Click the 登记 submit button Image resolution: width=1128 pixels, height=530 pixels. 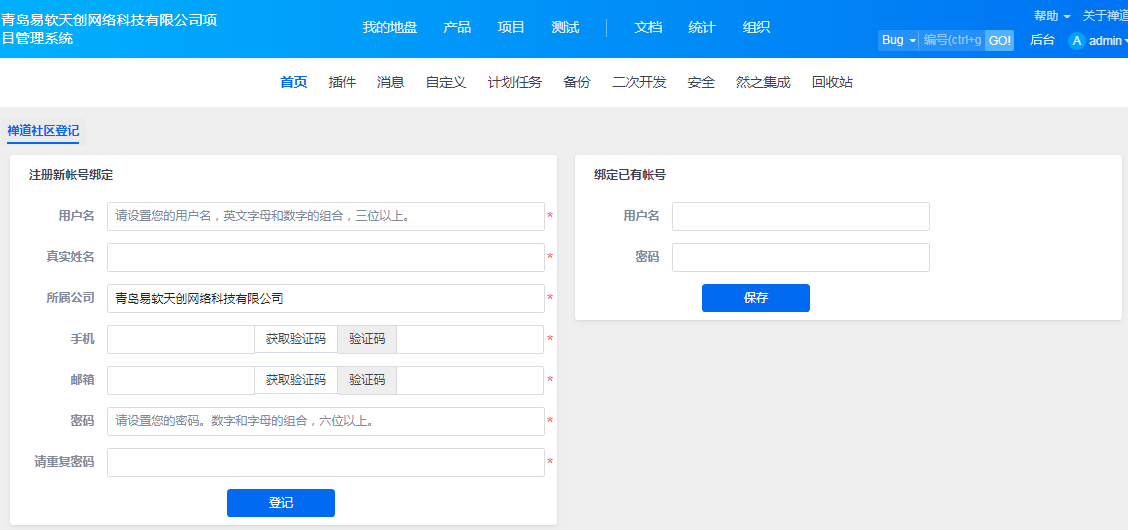281,503
